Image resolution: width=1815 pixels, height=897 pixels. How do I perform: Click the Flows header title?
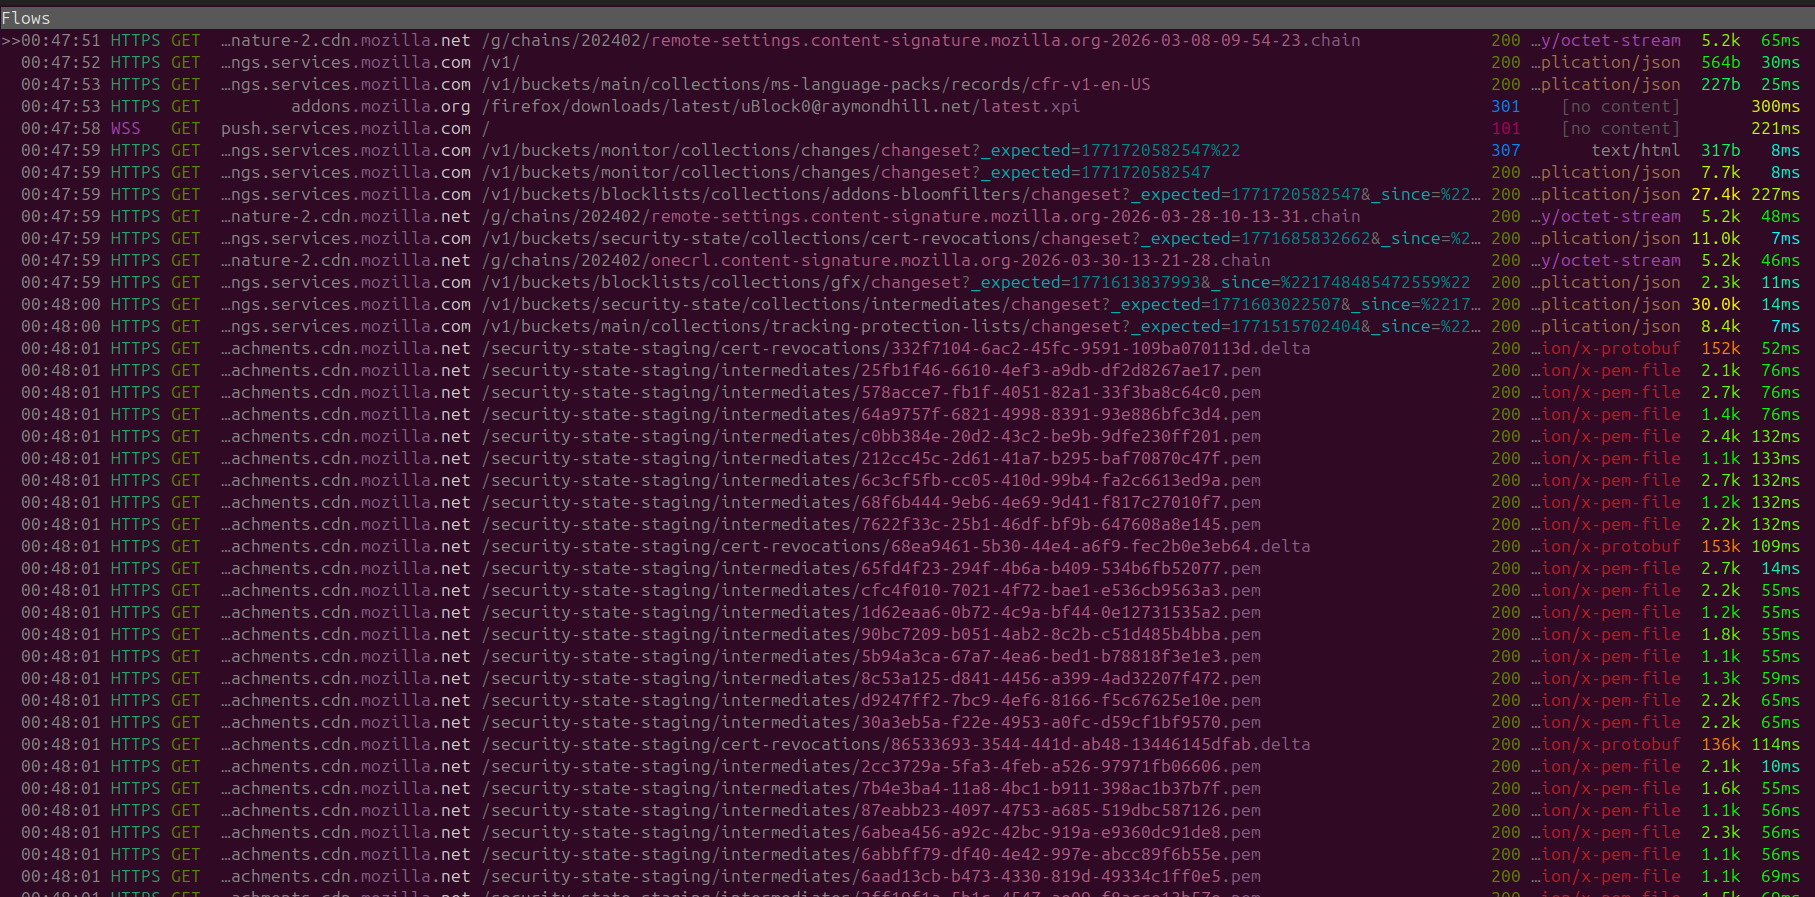(x=26, y=18)
